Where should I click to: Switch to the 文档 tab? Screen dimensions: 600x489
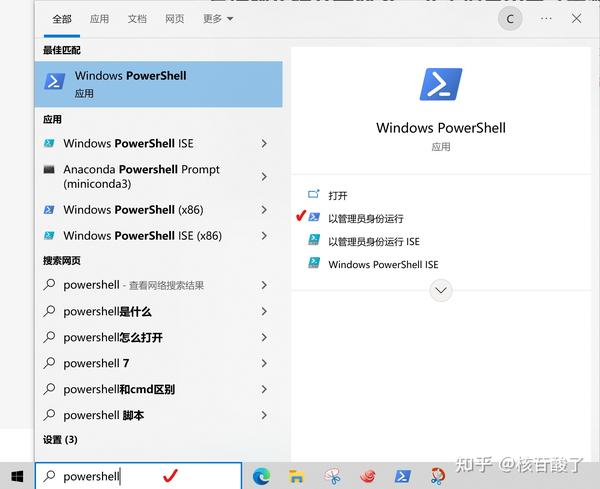click(137, 19)
